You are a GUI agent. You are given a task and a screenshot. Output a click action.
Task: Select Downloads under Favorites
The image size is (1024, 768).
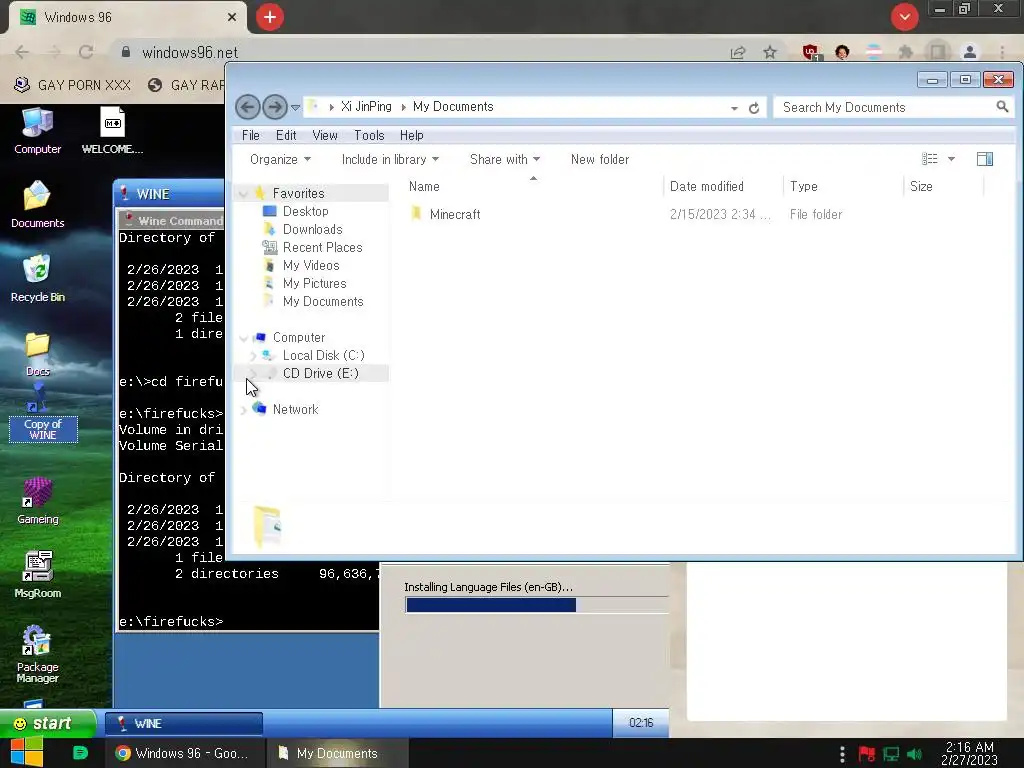click(x=312, y=230)
